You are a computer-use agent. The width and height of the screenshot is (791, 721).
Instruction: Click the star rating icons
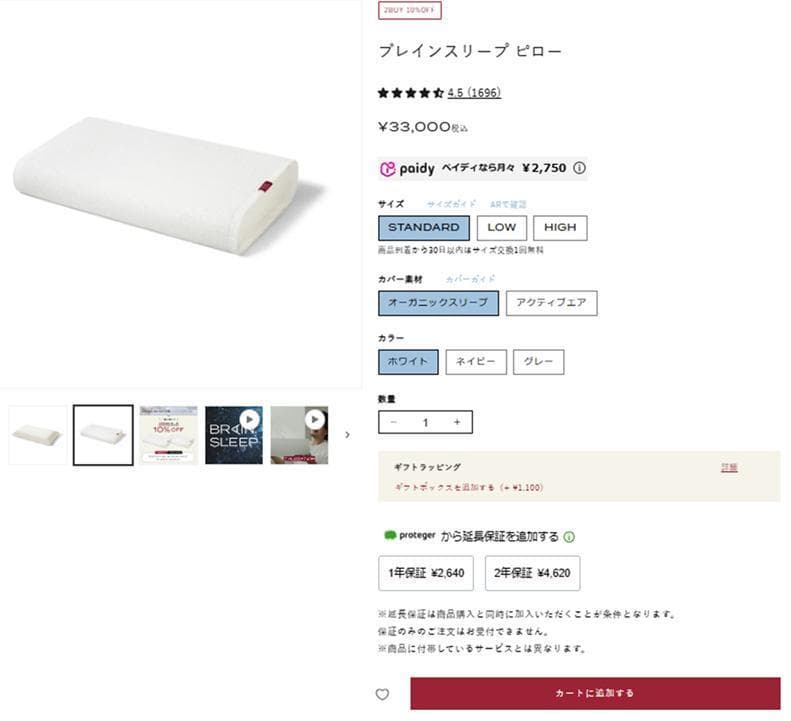(410, 93)
